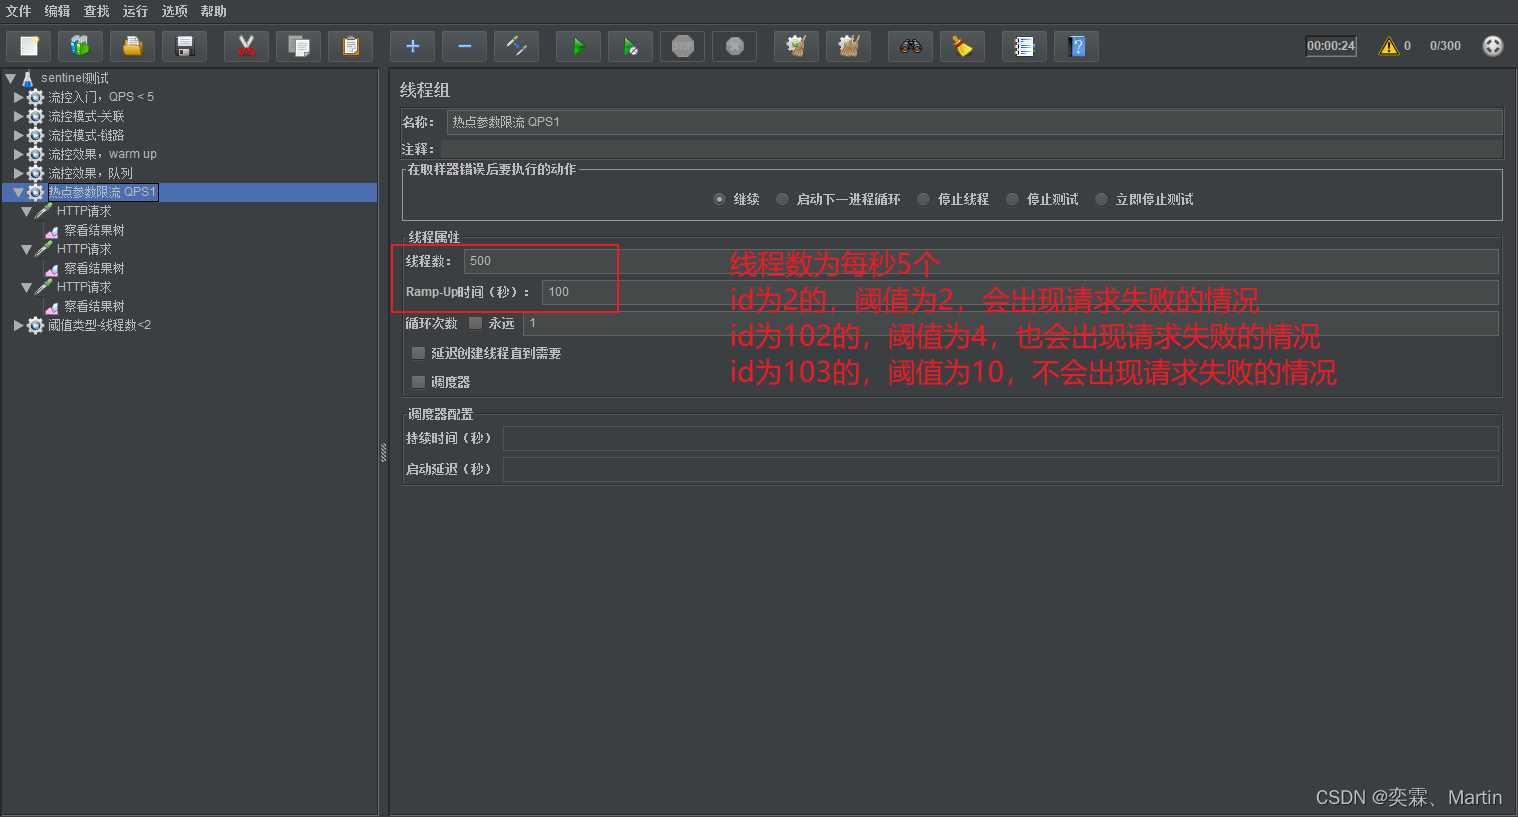Click the Function helper list icon

click(x=1024, y=46)
